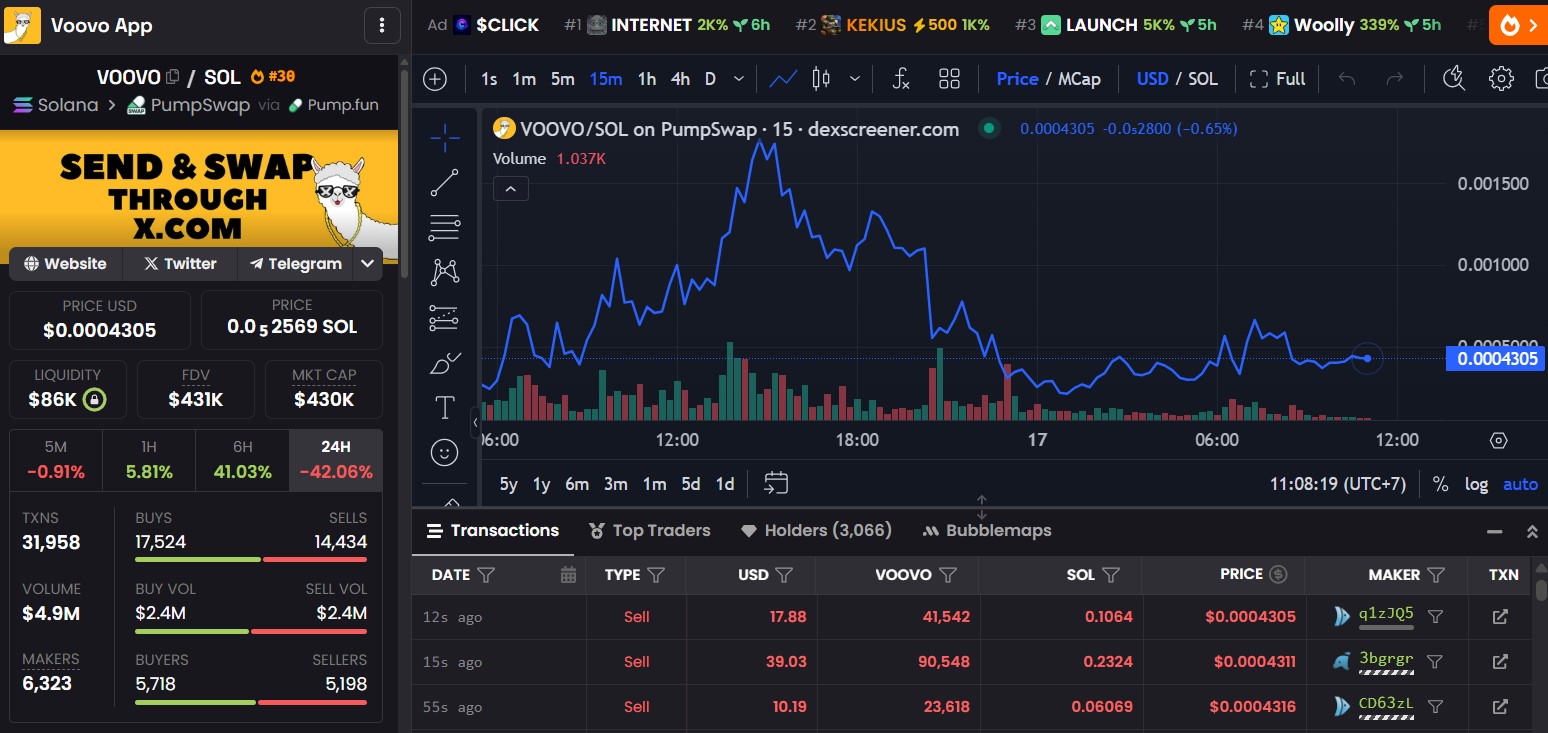Open the Bubblemaps tab
The height and width of the screenshot is (733, 1548).
(x=986, y=530)
